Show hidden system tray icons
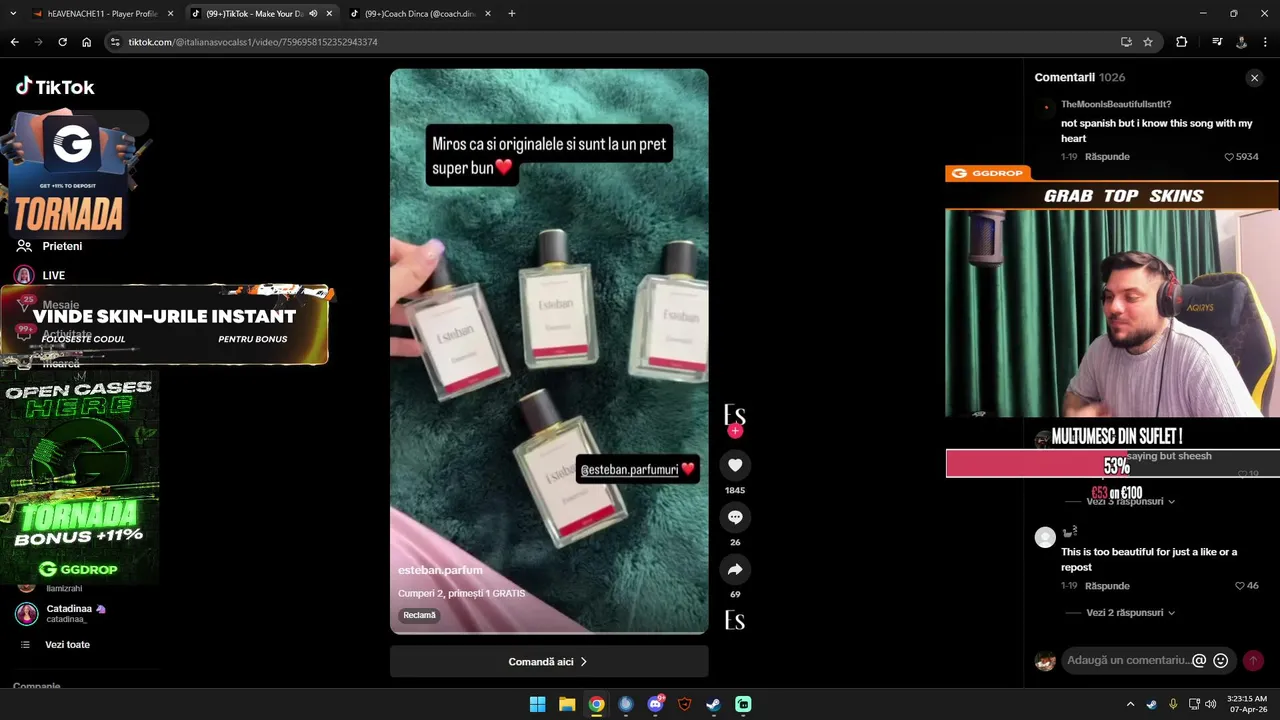Image resolution: width=1280 pixels, height=720 pixels. coord(1131,704)
